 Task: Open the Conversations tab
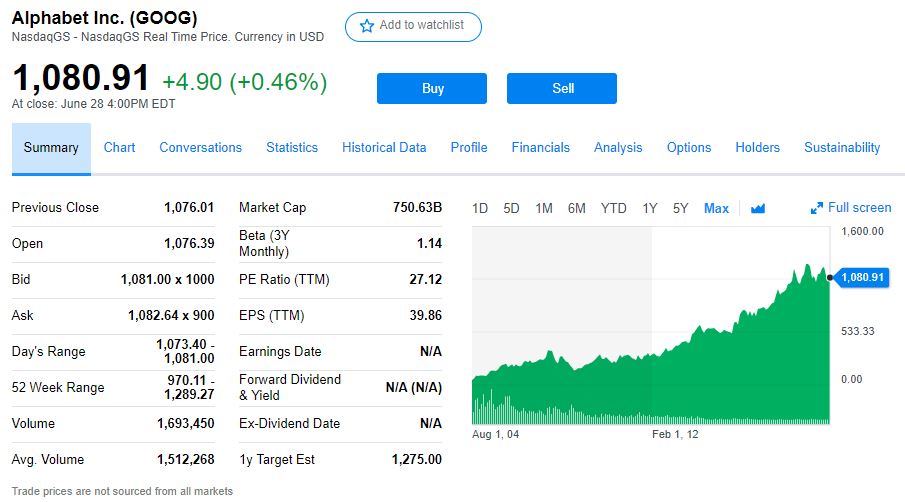200,148
